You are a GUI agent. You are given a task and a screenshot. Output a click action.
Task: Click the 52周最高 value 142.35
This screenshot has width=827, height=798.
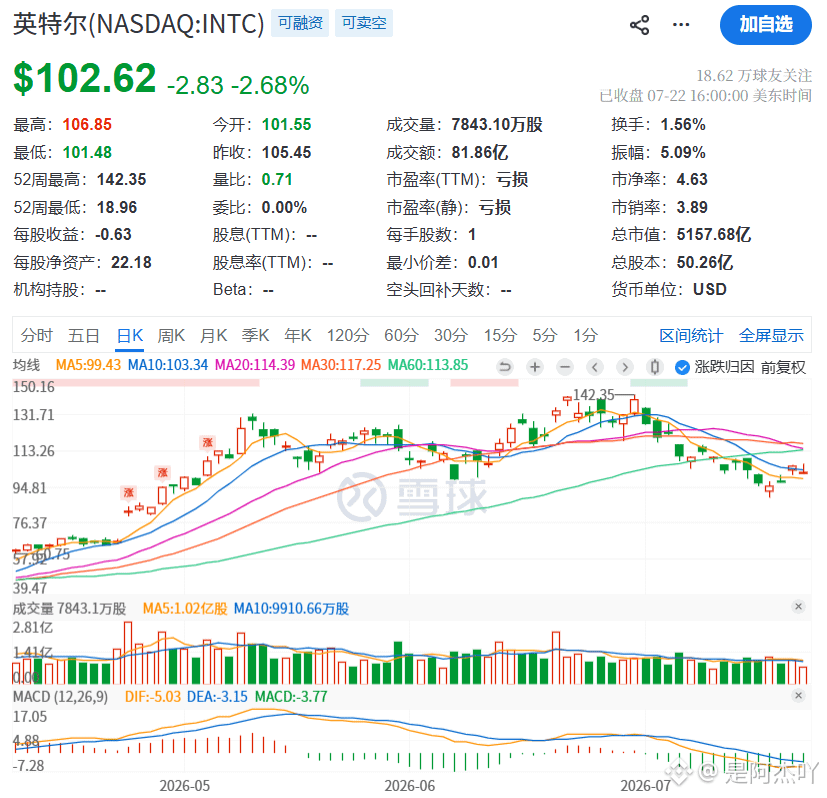(121, 179)
